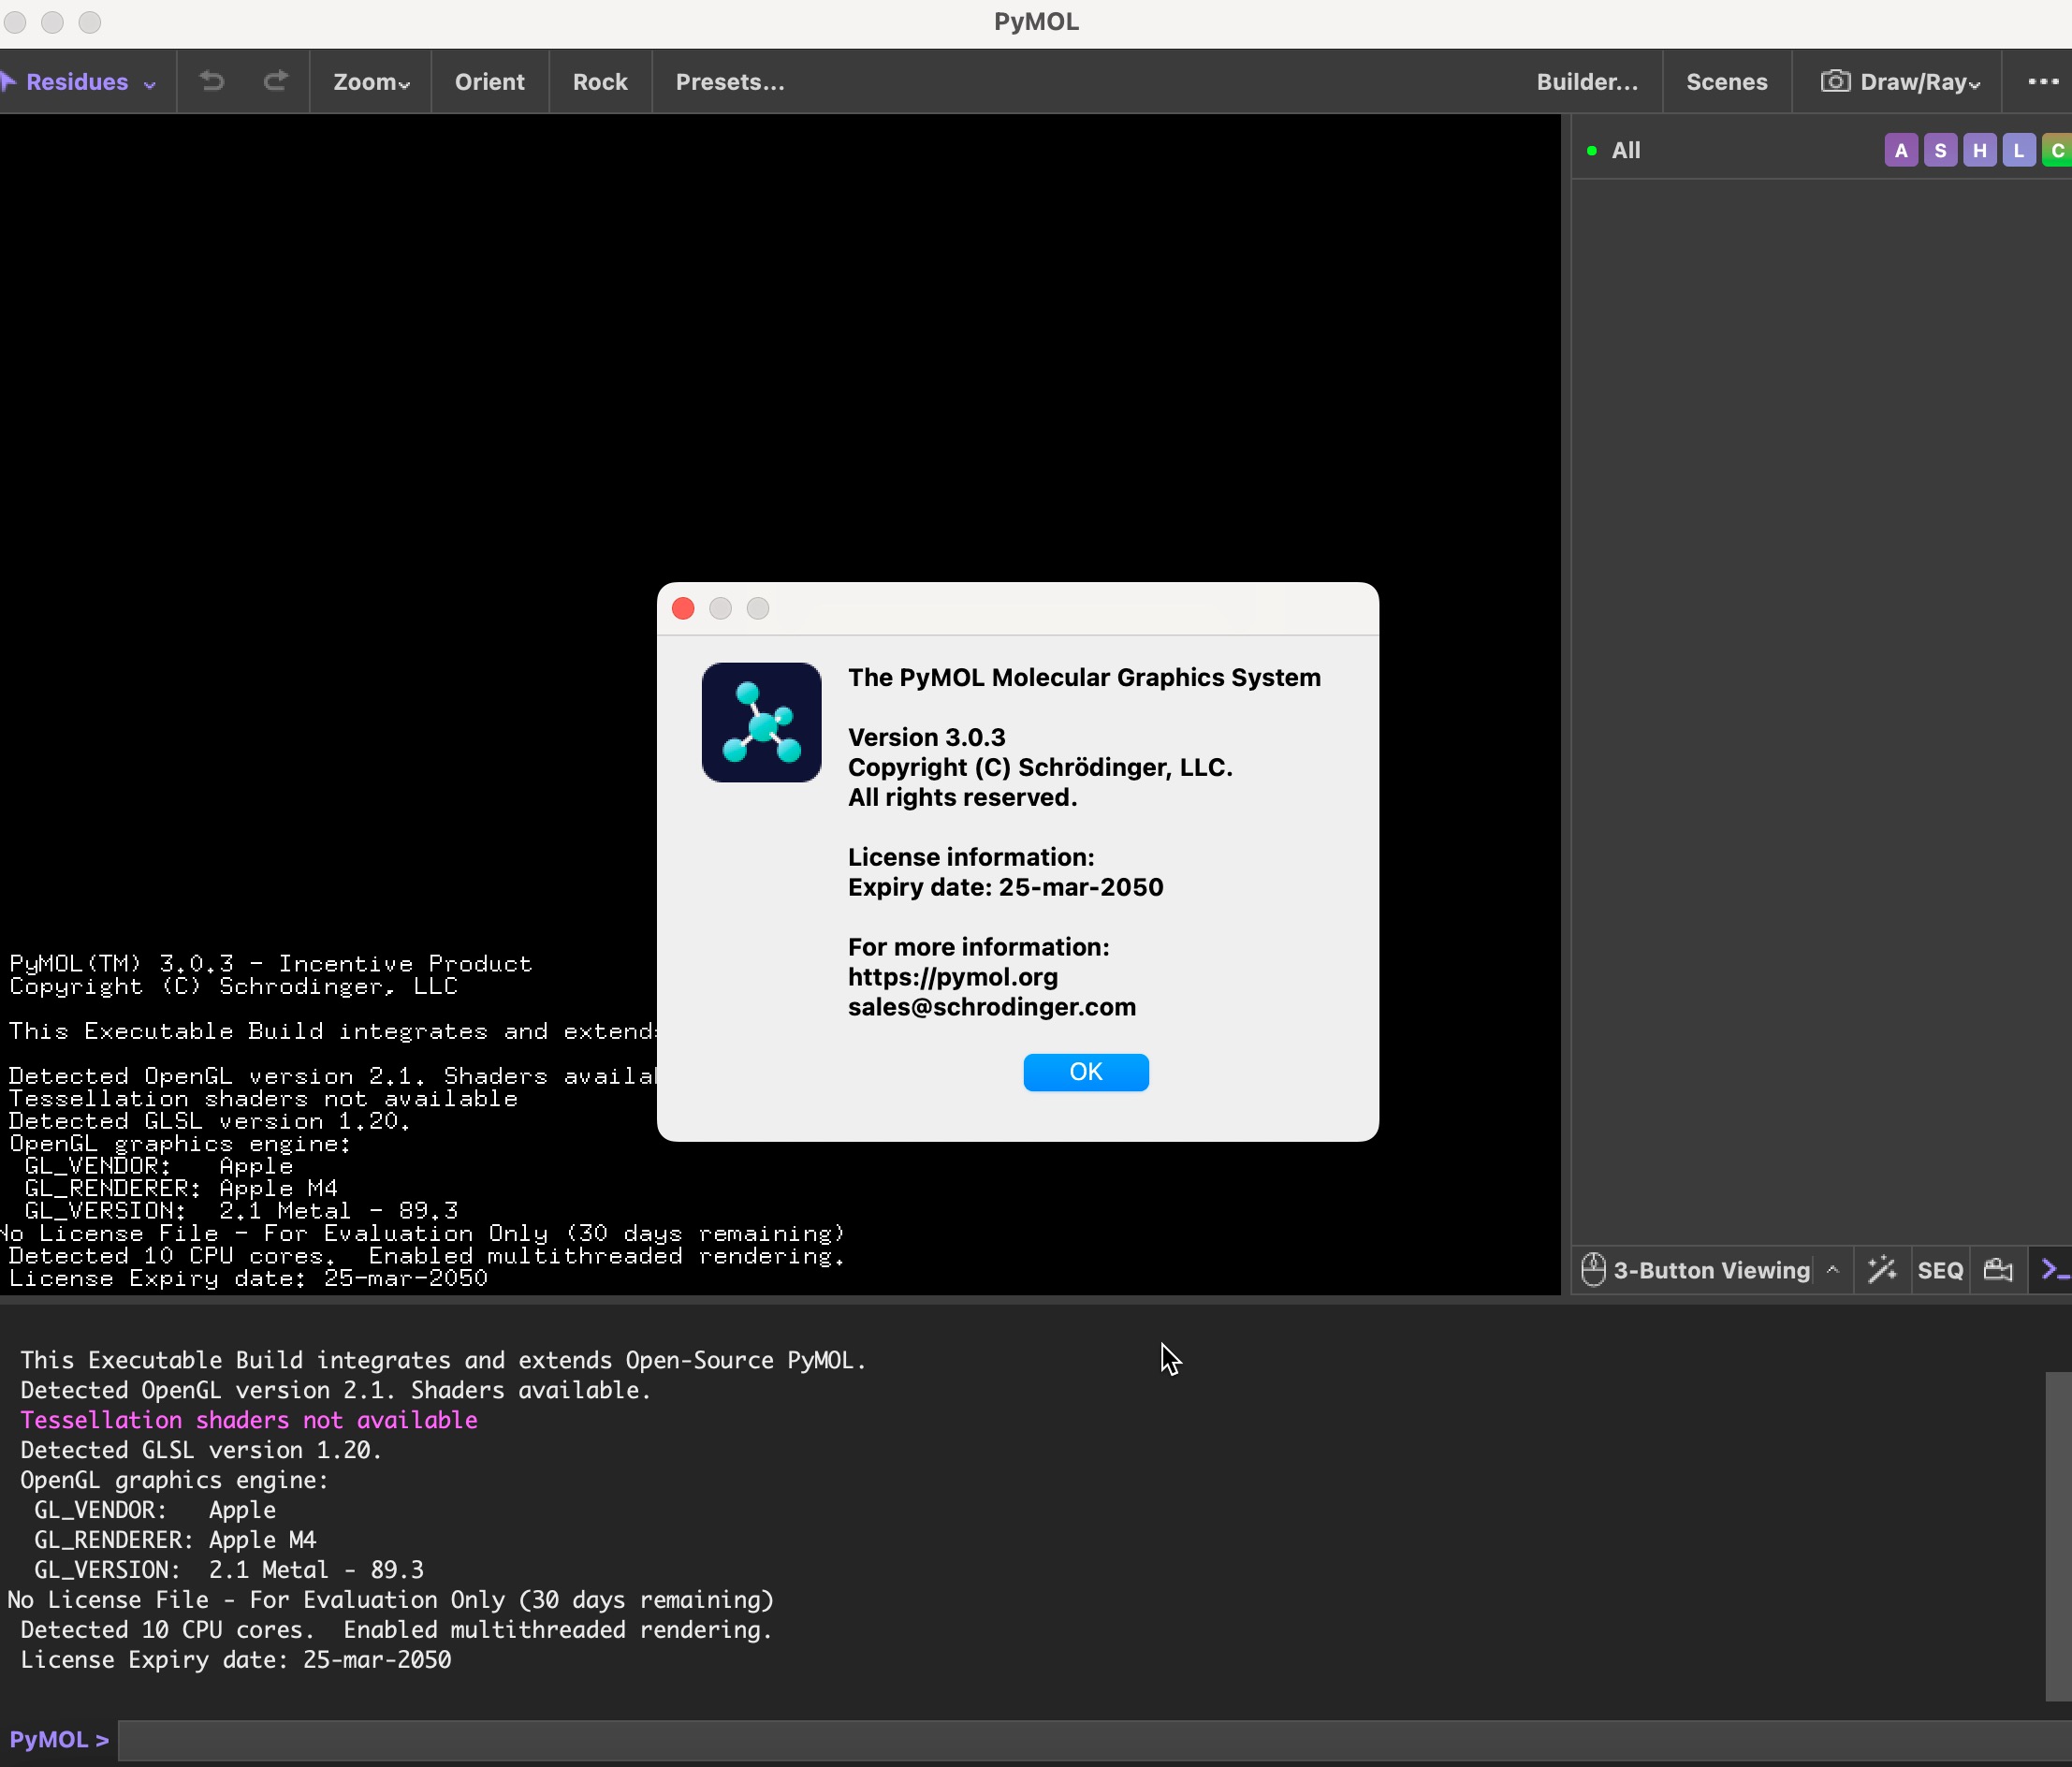
Task: Click the 3-Button Viewing mouse mode label
Action: [x=1711, y=1270]
